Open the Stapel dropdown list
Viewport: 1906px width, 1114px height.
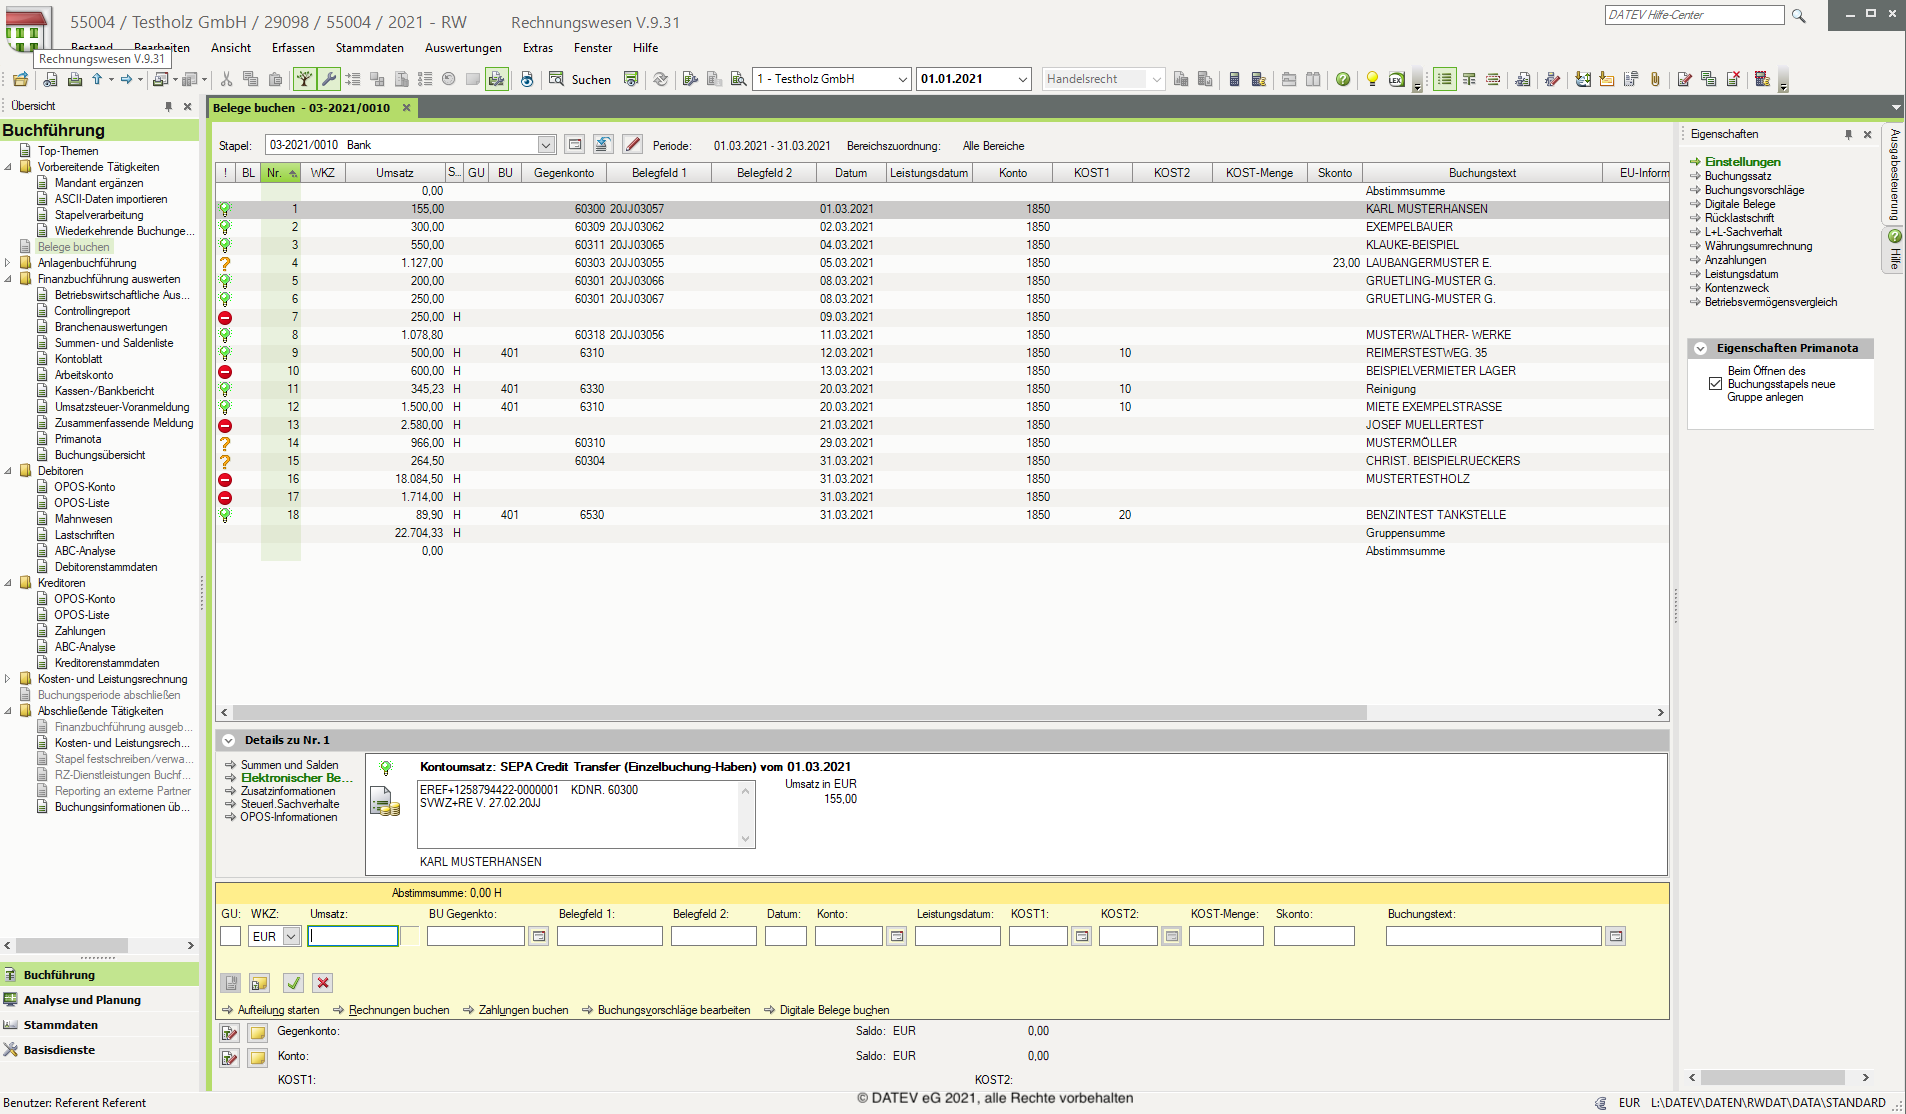546,145
